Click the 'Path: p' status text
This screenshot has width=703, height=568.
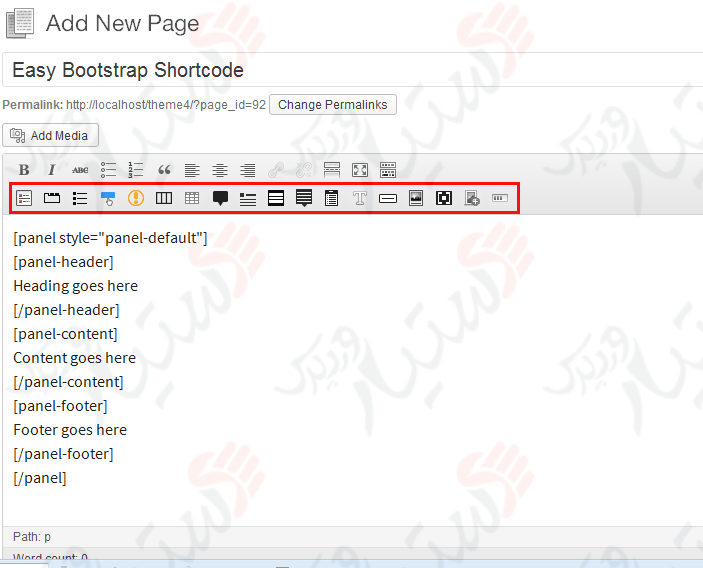click(x=32, y=537)
